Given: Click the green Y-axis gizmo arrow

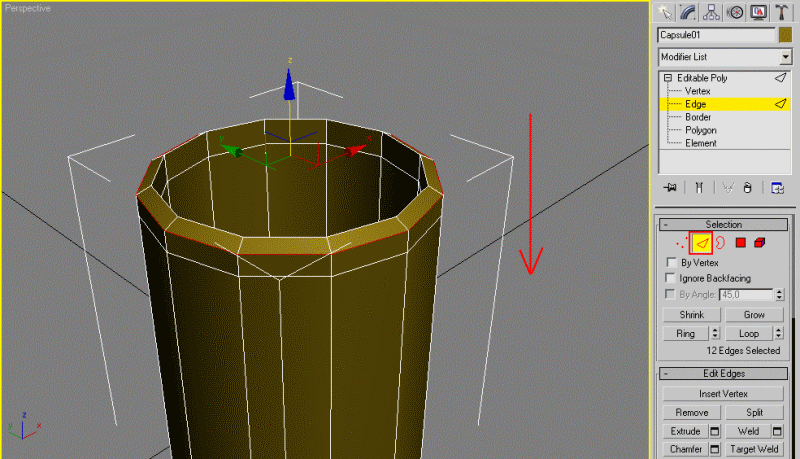Looking at the screenshot, I should pos(231,150).
